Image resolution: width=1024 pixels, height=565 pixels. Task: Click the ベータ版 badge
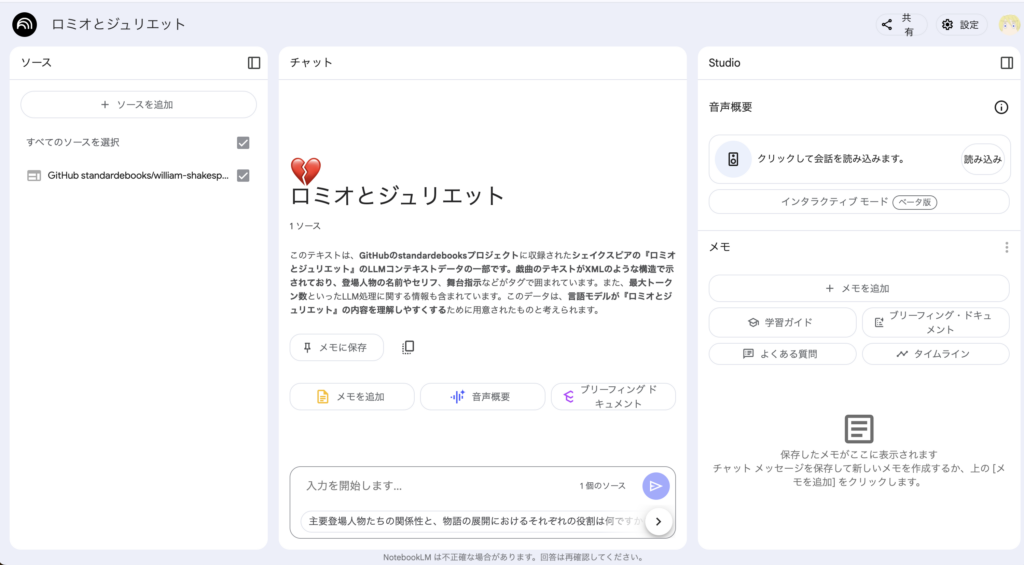[914, 202]
